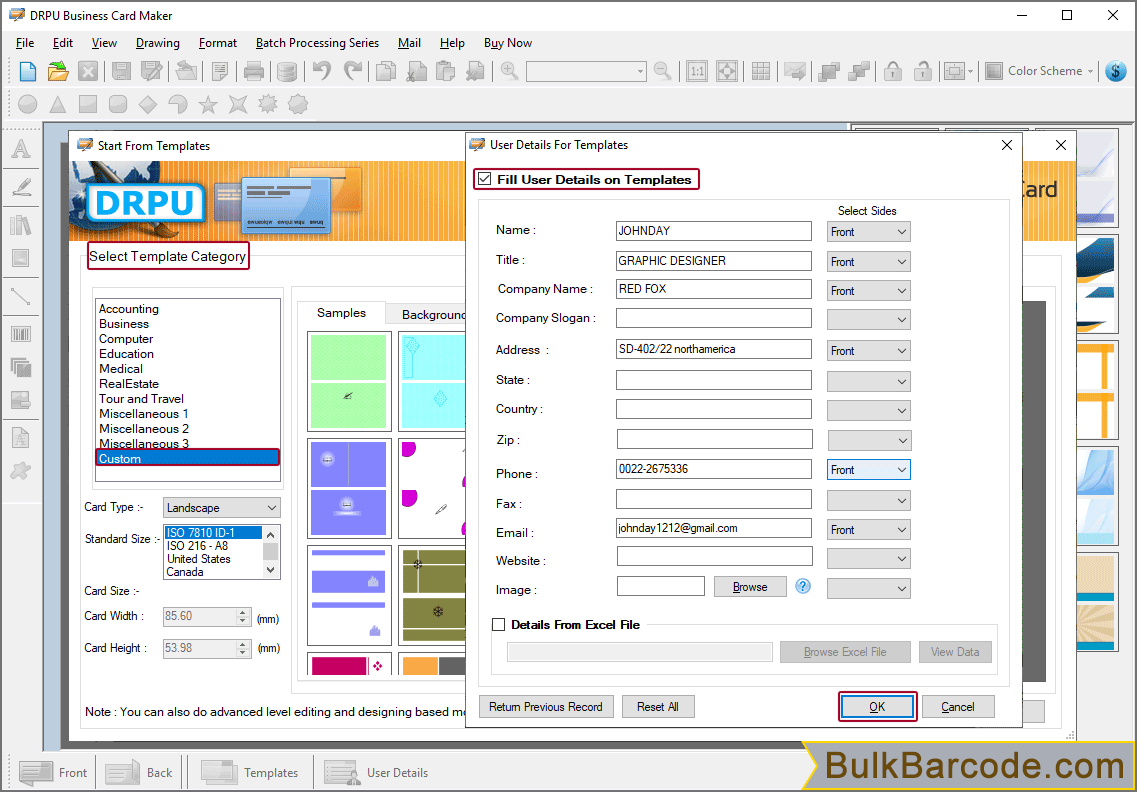Click the New document icon
The image size is (1137, 792).
tap(28, 71)
